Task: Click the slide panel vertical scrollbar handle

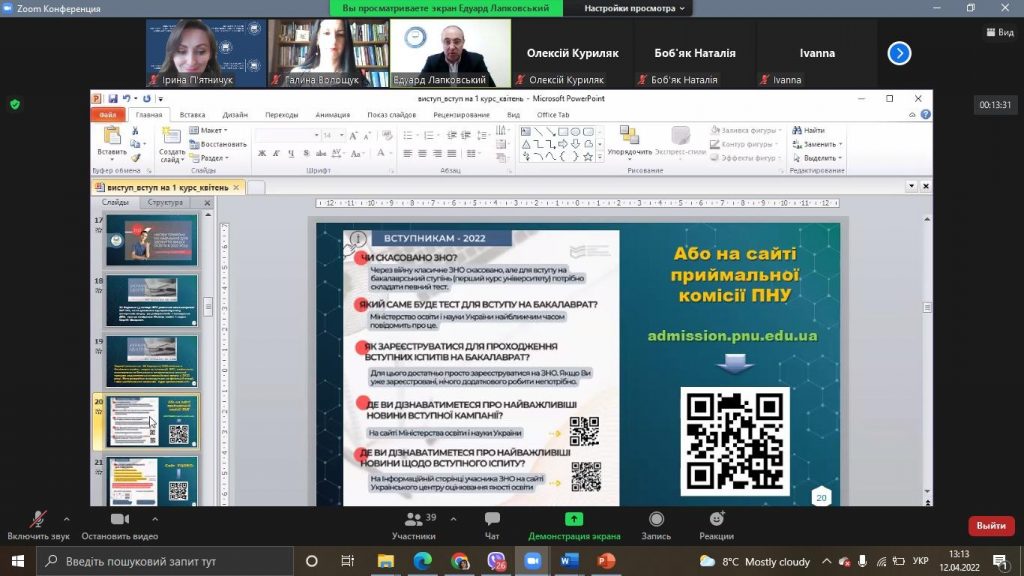Action: click(208, 306)
